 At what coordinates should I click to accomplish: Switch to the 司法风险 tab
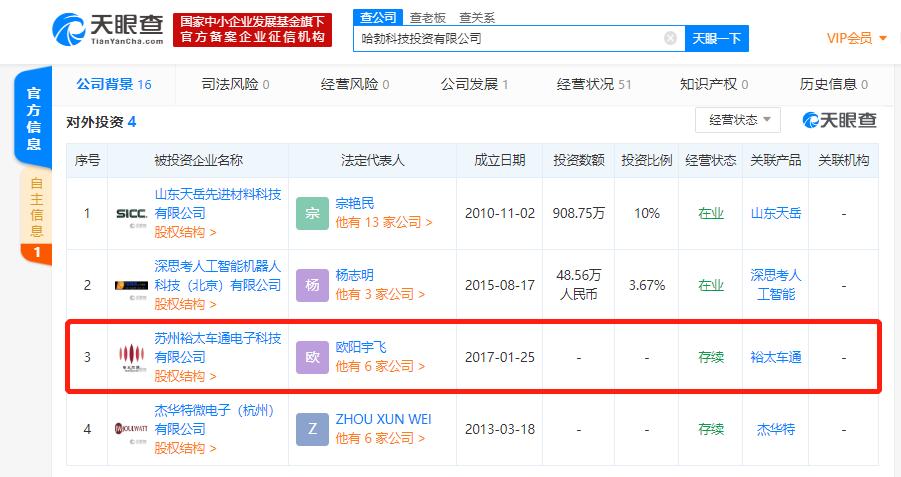coord(235,85)
